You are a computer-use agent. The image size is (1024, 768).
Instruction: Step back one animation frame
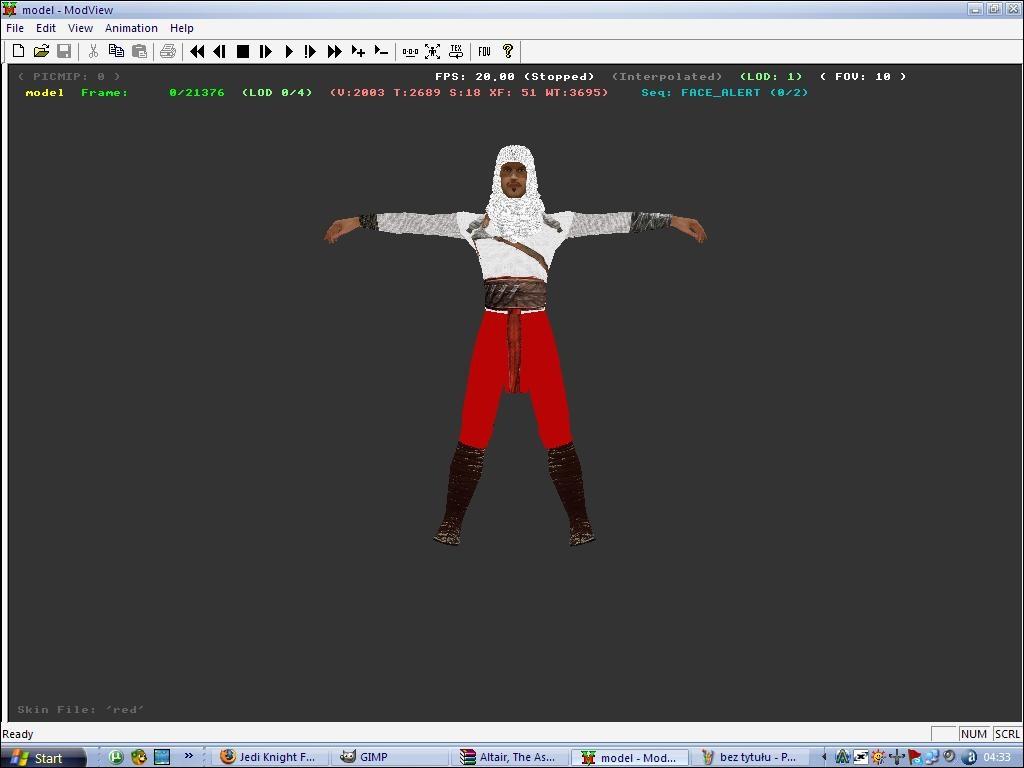coord(219,51)
